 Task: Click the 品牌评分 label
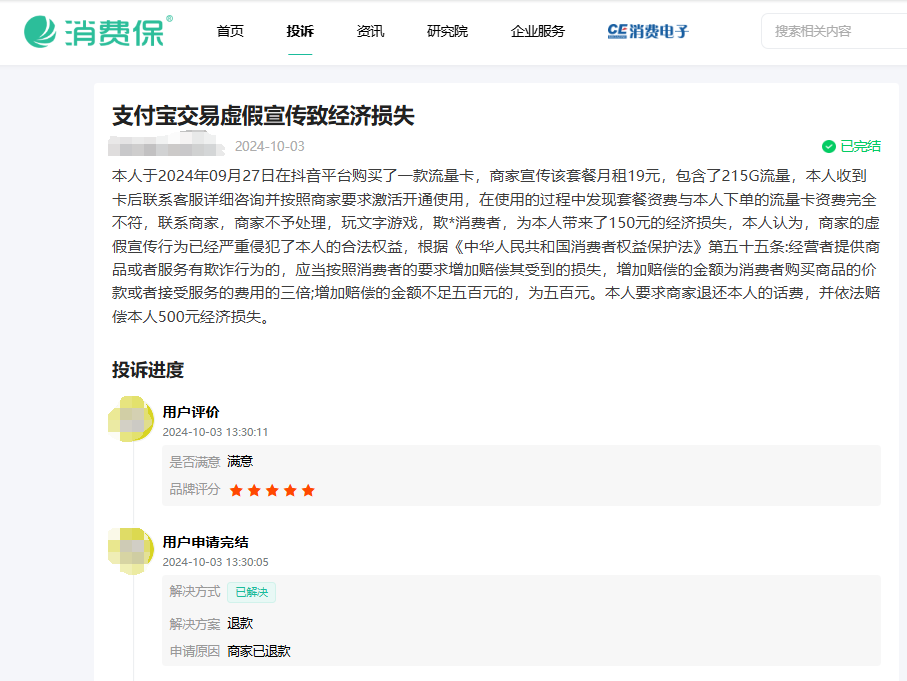194,489
